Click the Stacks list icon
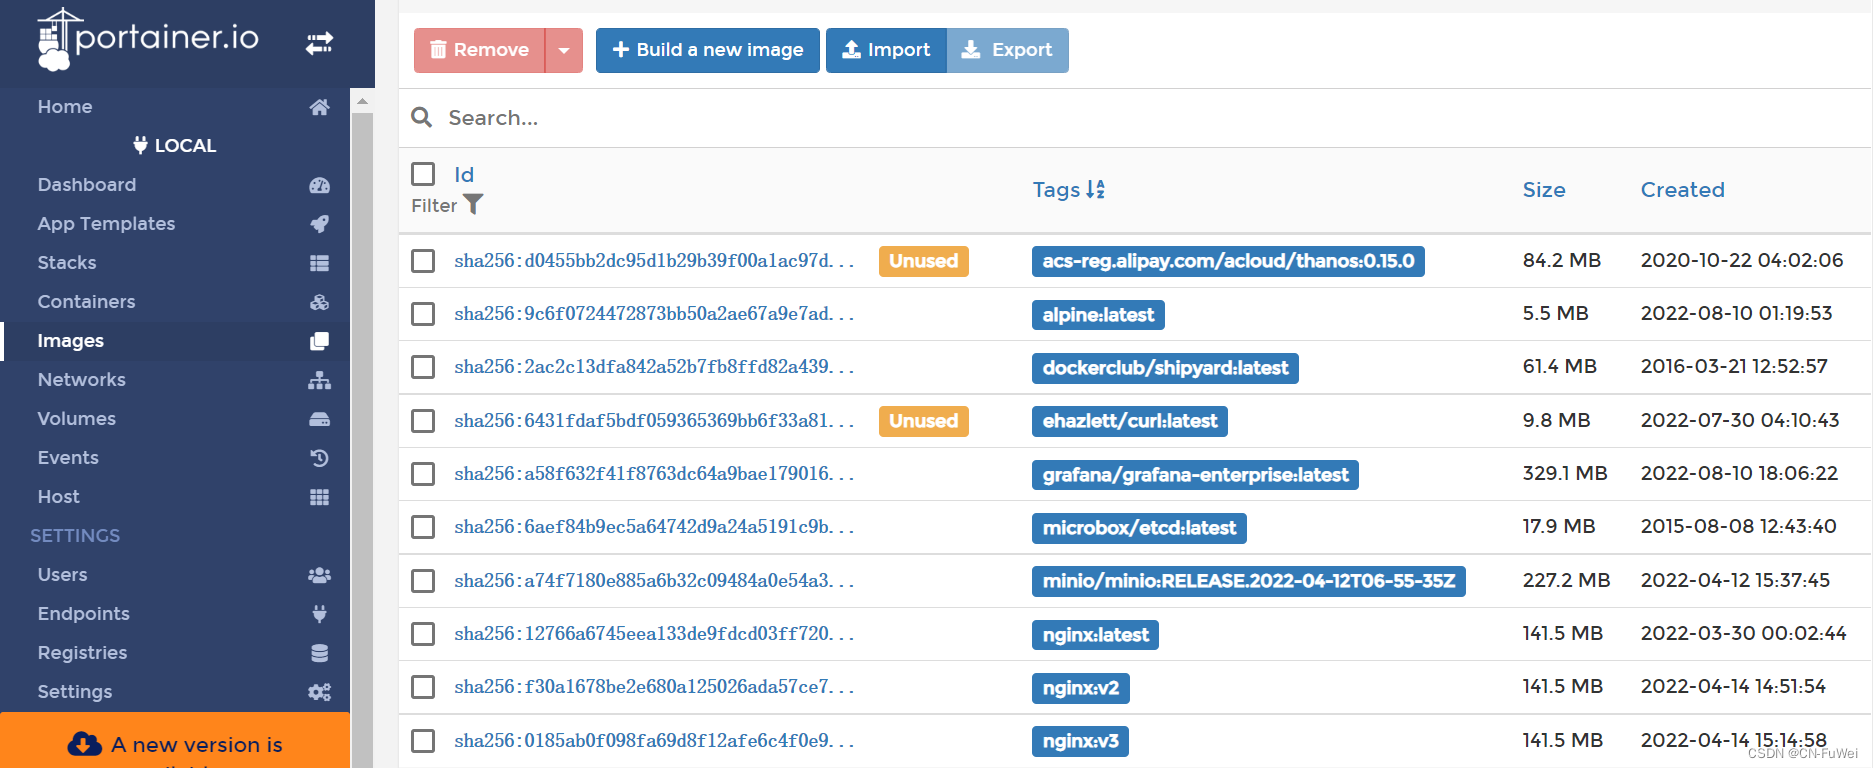 point(319,263)
